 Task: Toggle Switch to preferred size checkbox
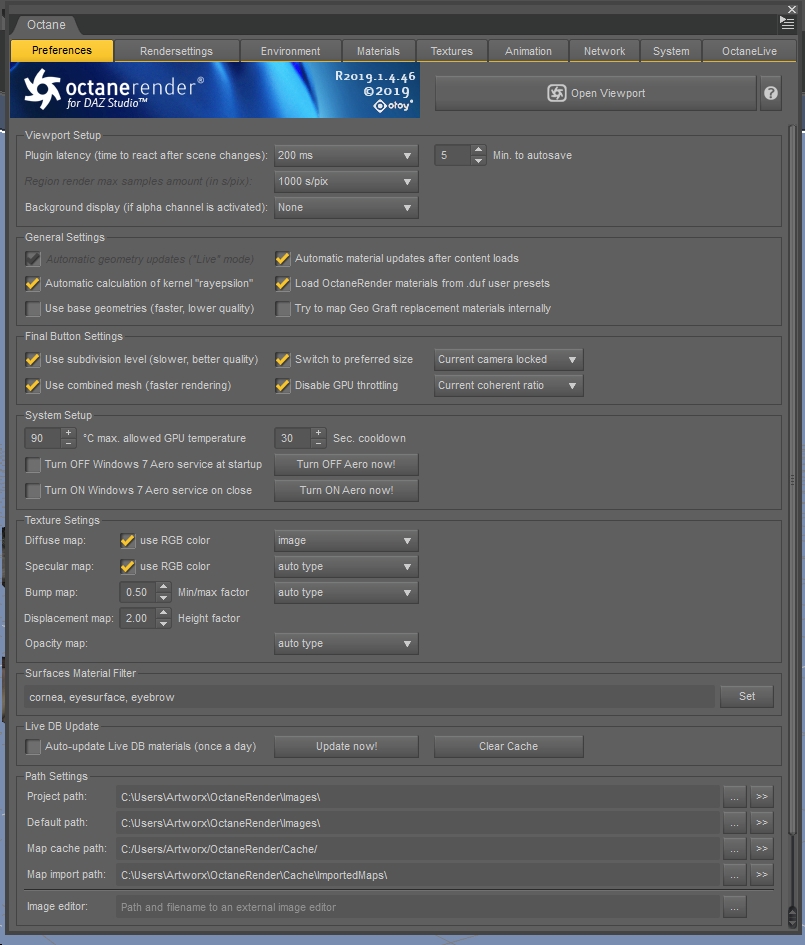pyautogui.click(x=283, y=360)
